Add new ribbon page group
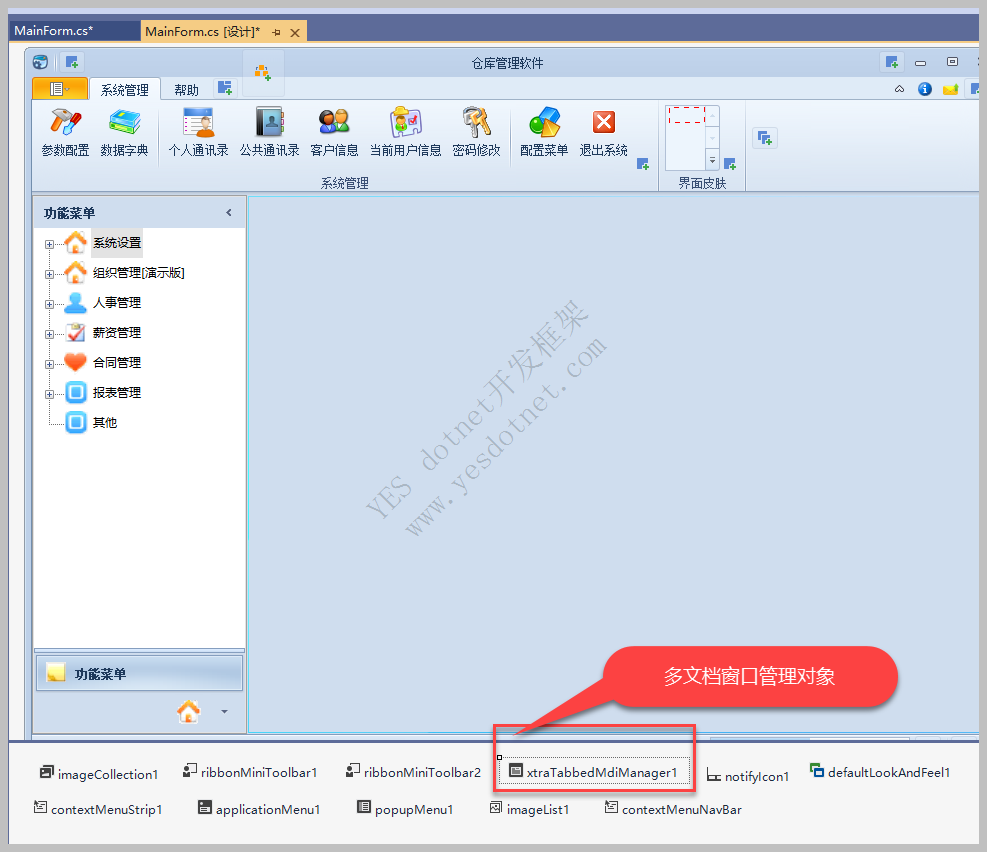The image size is (987, 852). (x=765, y=138)
